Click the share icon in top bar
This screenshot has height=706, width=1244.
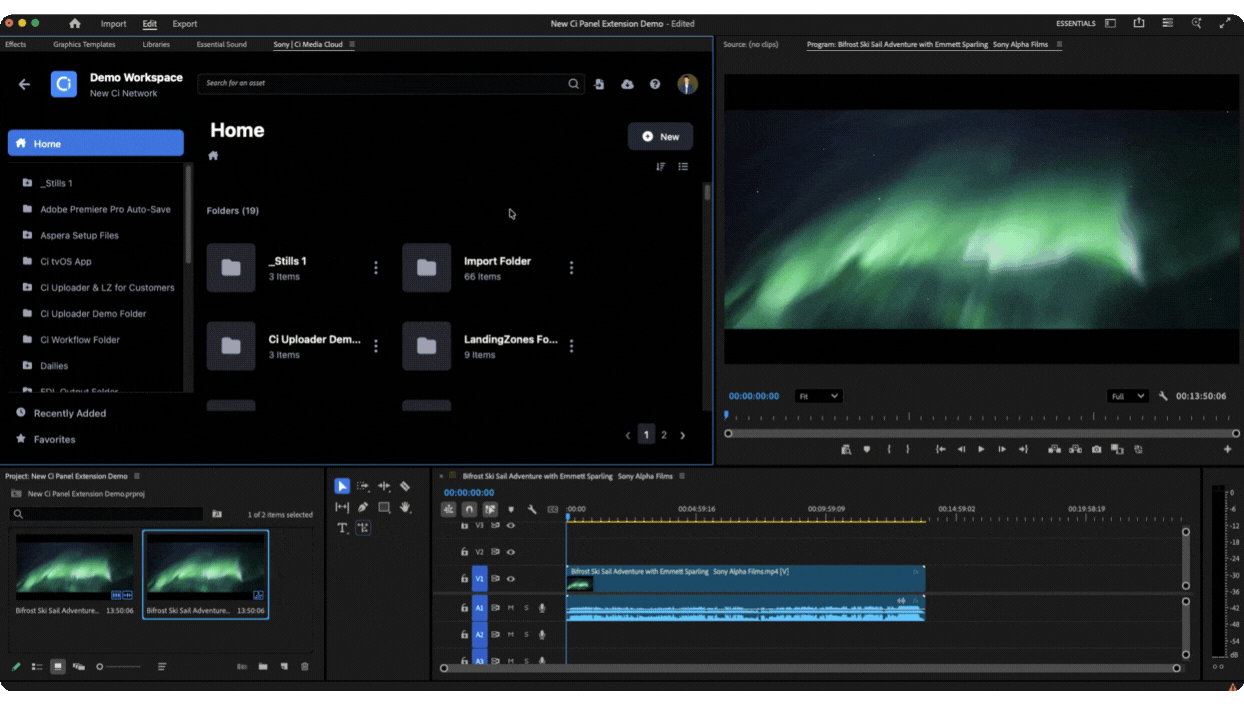point(1138,23)
